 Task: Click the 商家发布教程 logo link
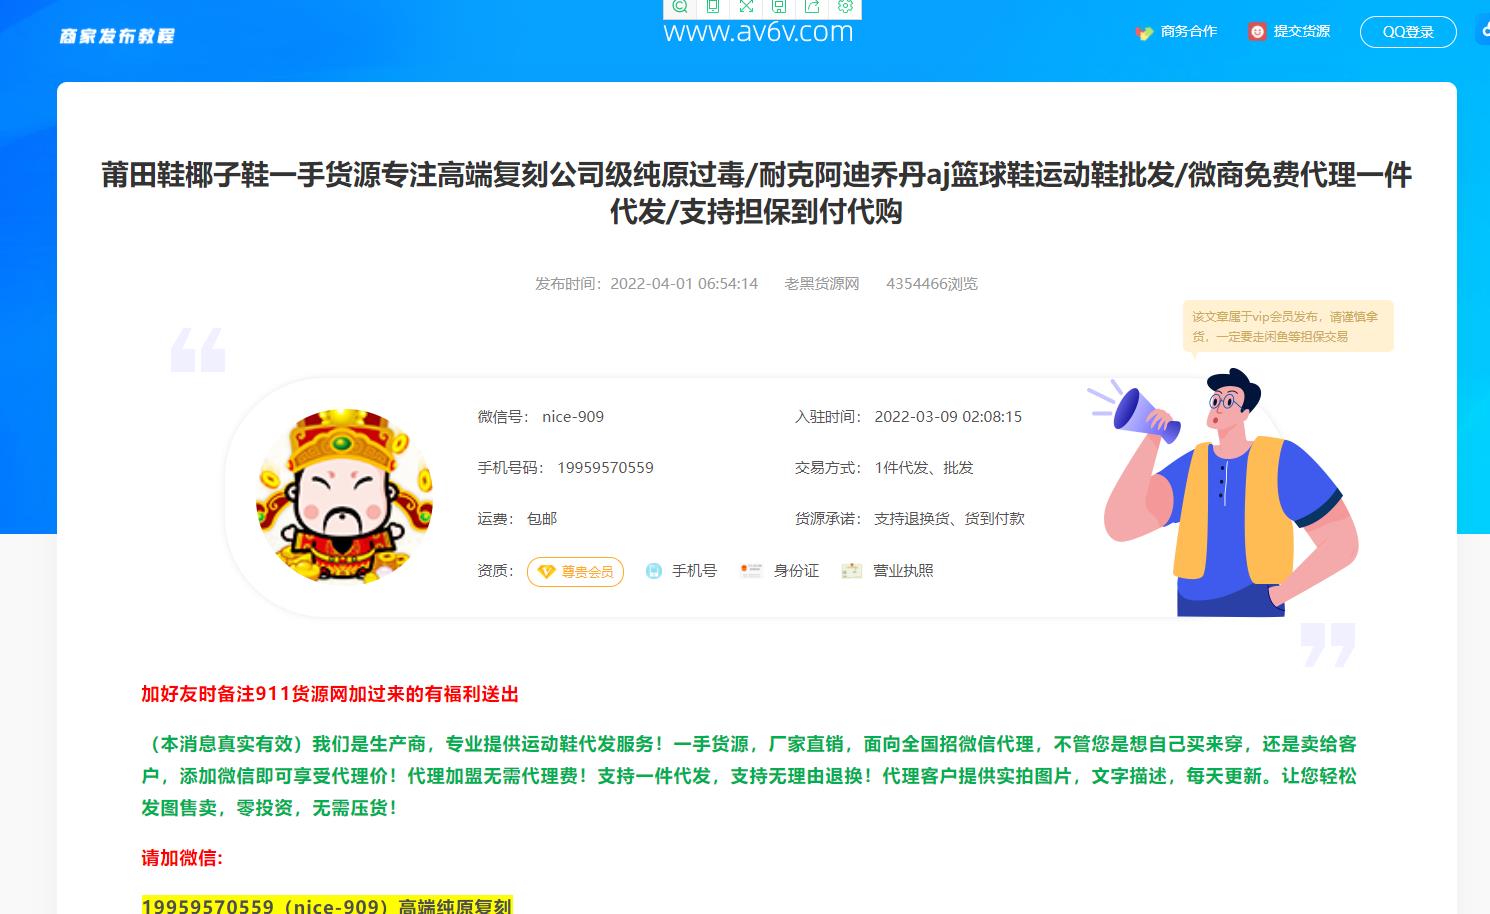click(x=117, y=36)
